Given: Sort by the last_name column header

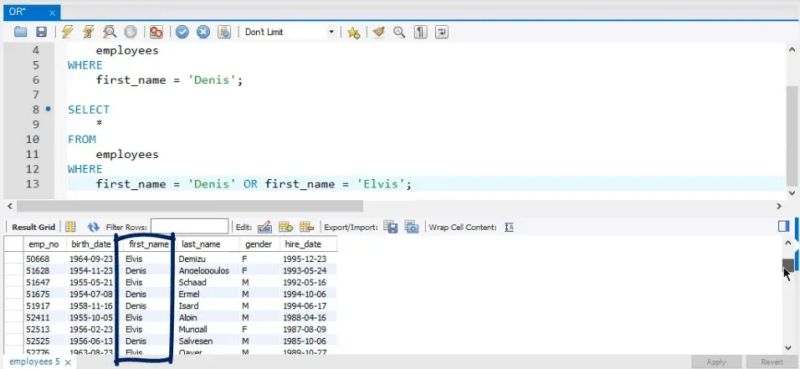Looking at the screenshot, I should (x=201, y=244).
